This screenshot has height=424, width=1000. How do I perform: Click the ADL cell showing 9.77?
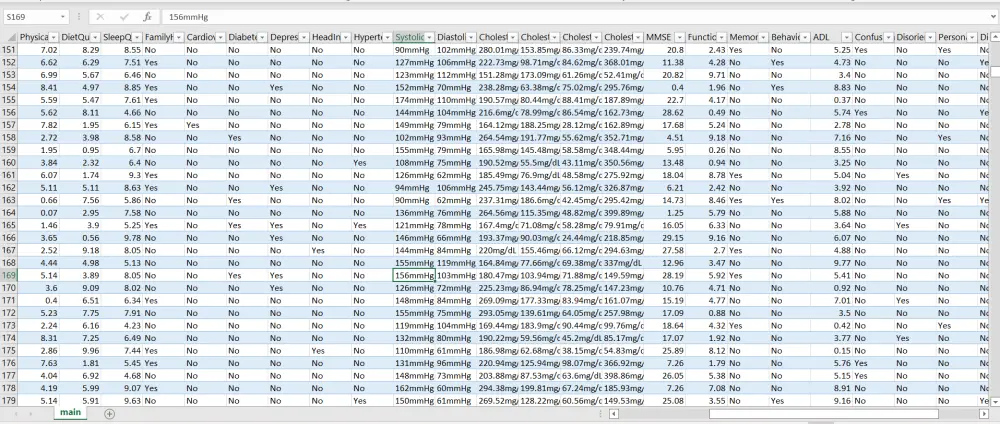(832, 263)
